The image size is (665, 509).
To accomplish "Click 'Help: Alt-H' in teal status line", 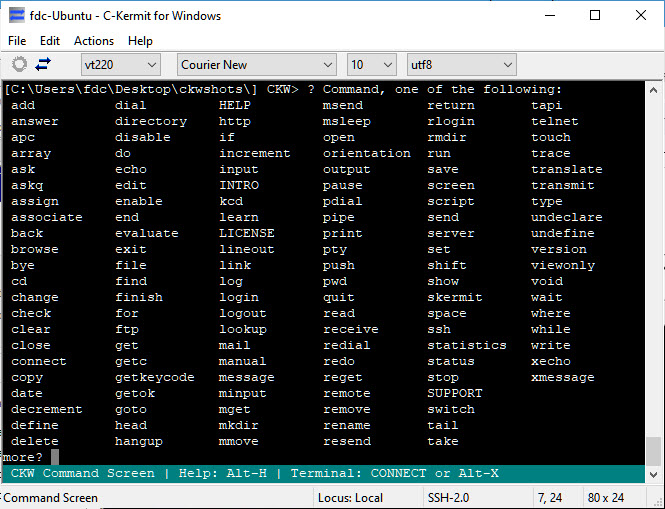I will [223, 473].
